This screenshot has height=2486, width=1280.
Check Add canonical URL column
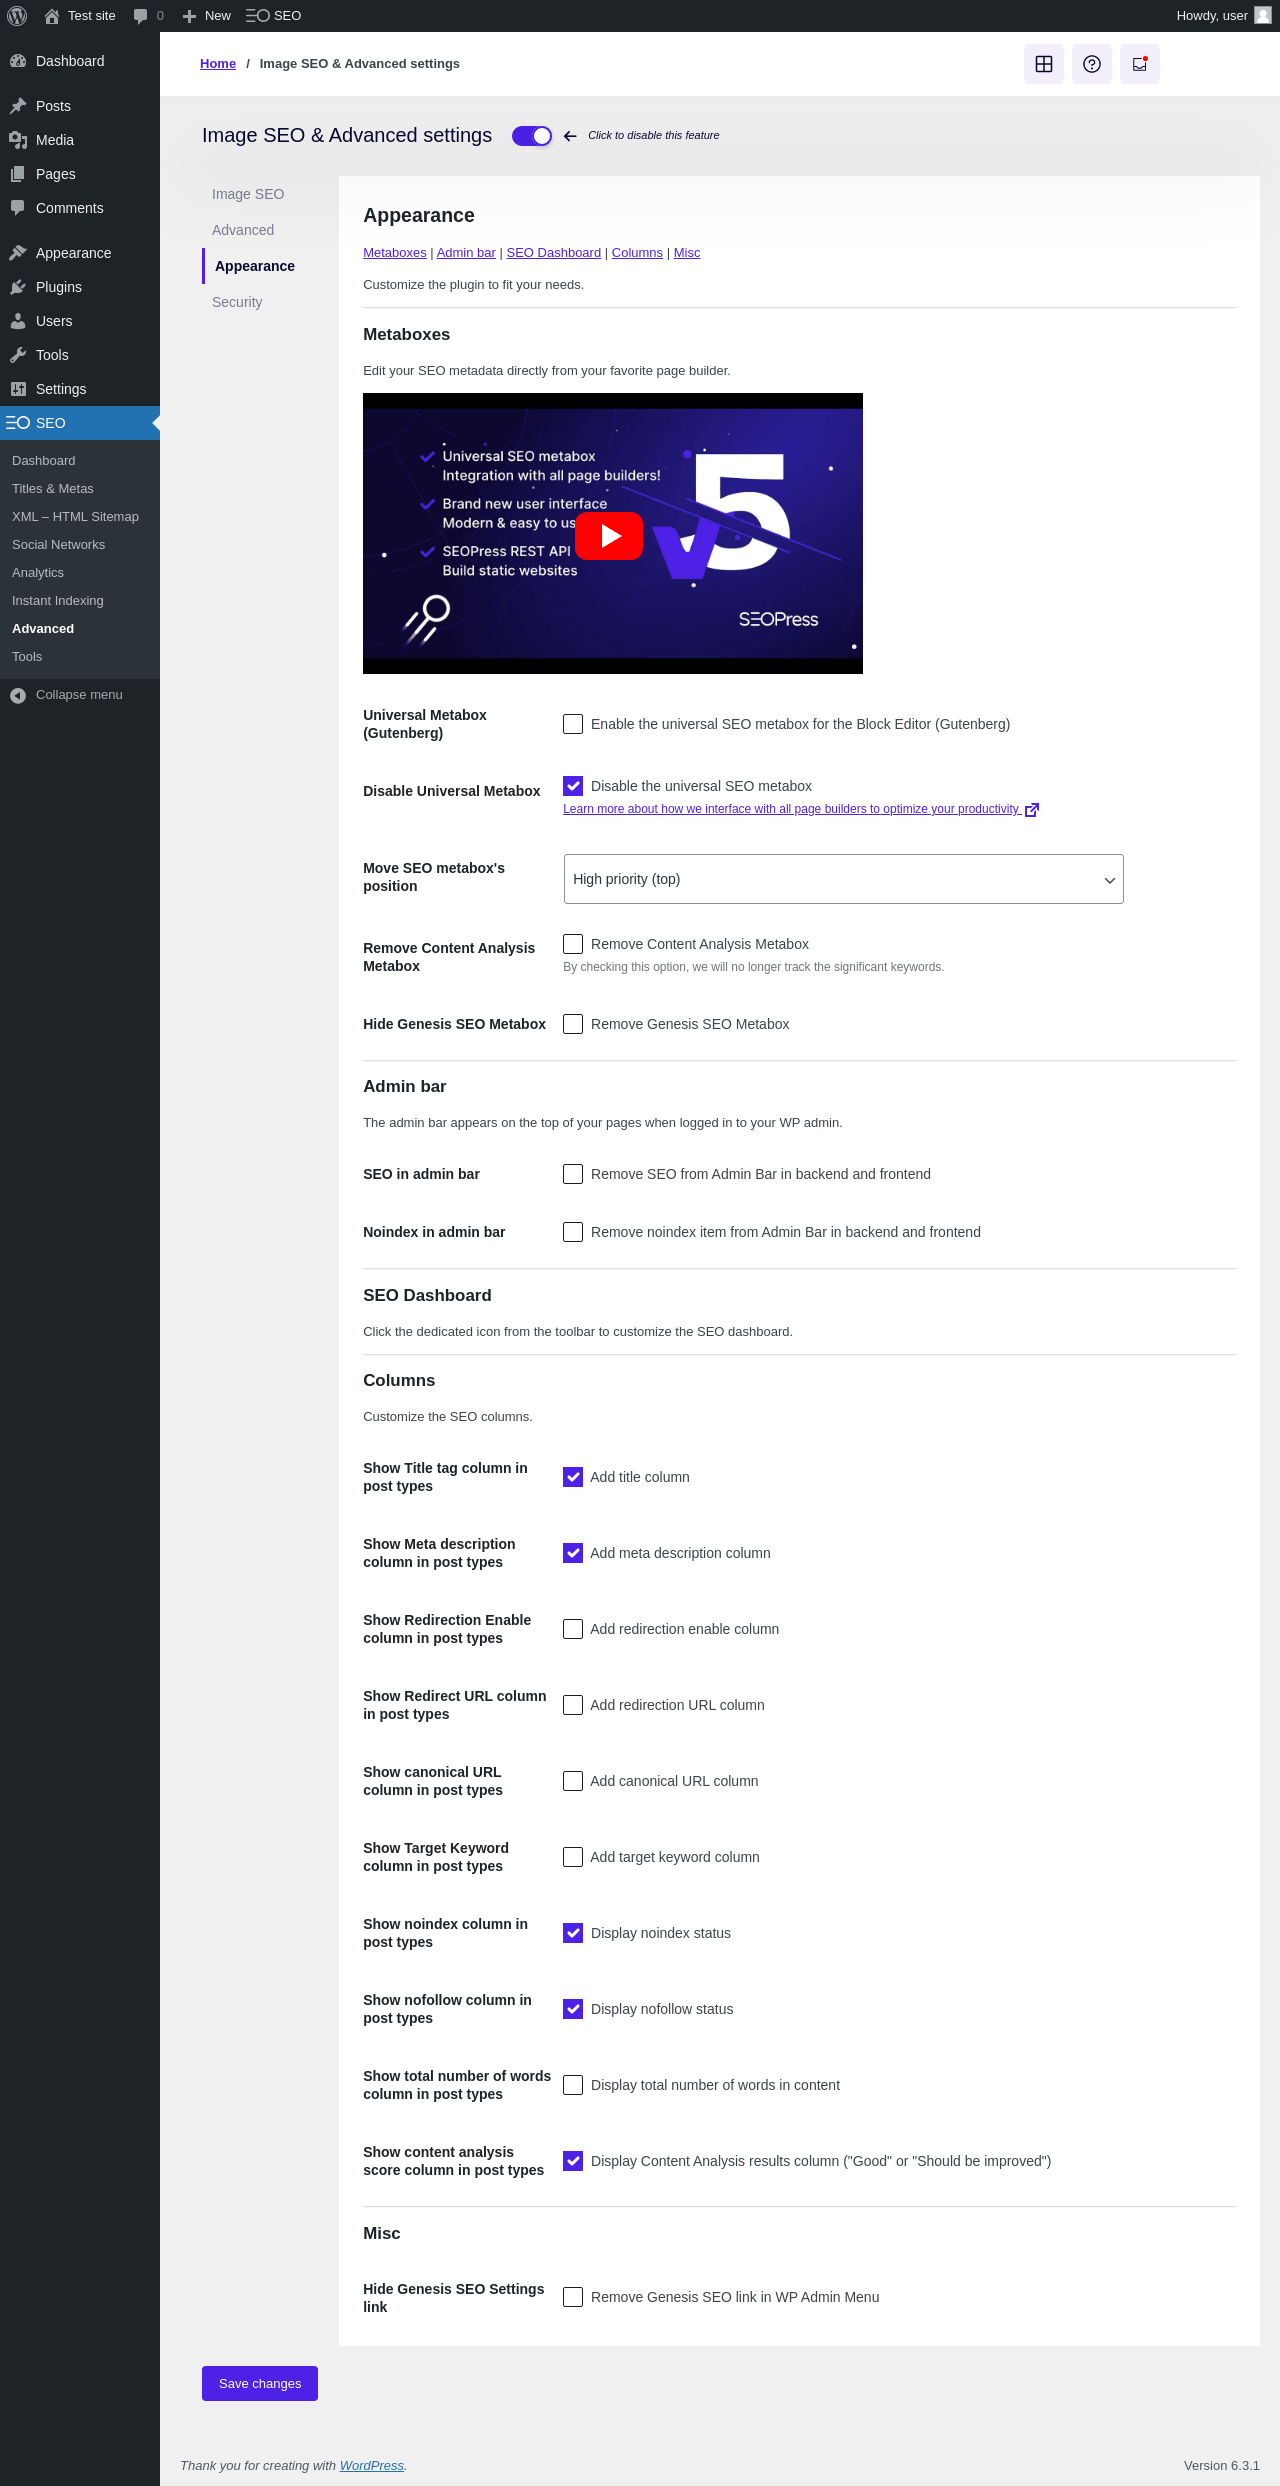point(573,1781)
